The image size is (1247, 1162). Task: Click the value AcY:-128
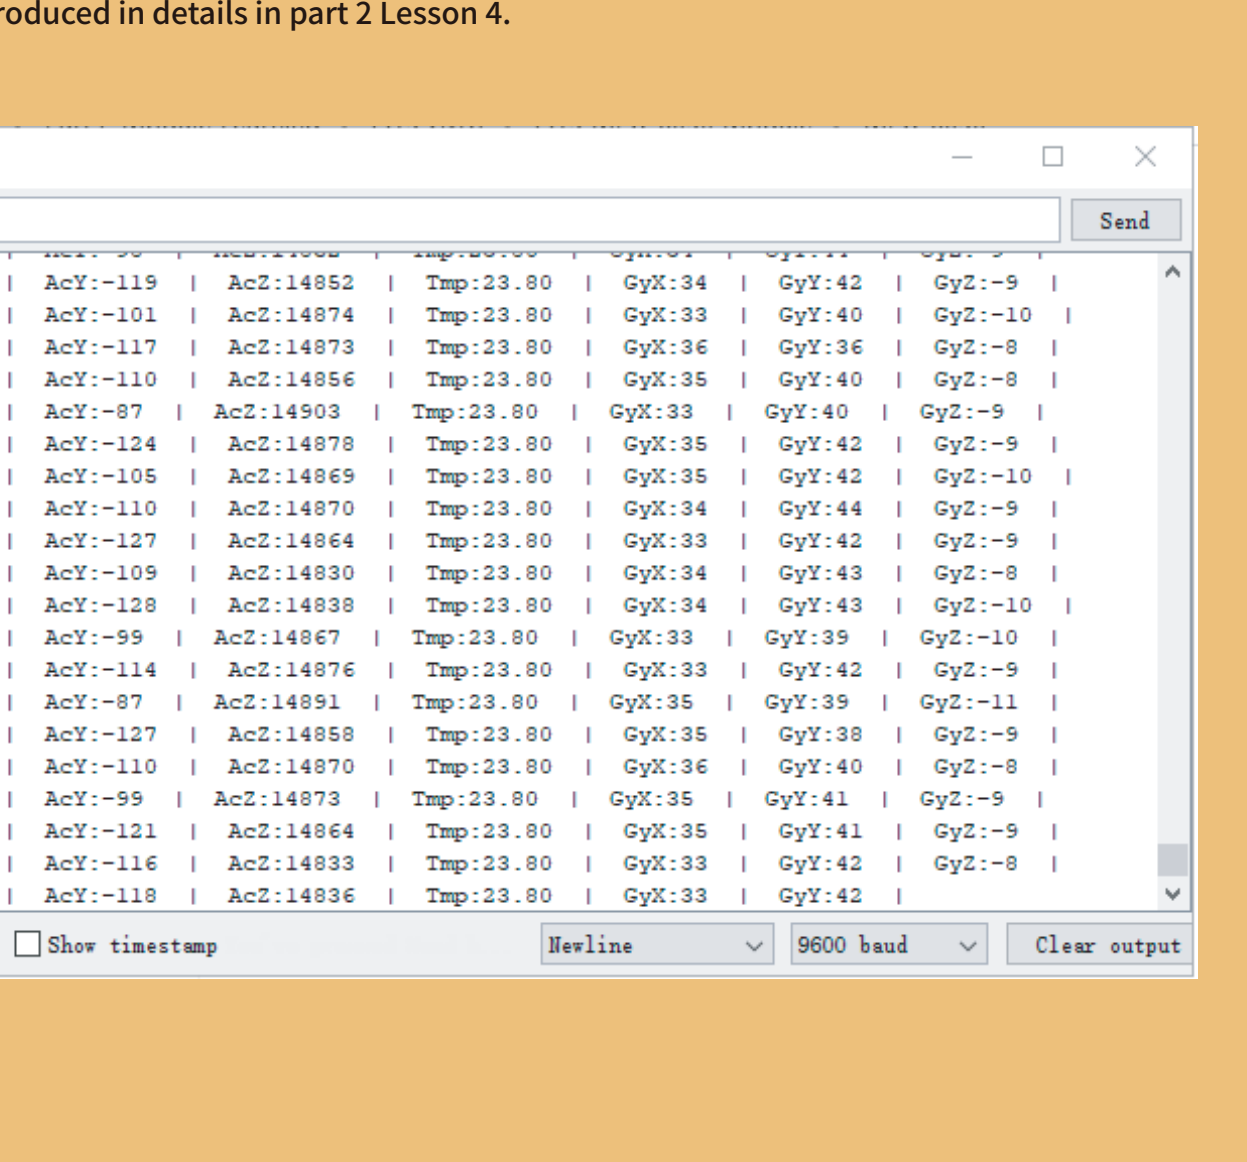click(101, 605)
